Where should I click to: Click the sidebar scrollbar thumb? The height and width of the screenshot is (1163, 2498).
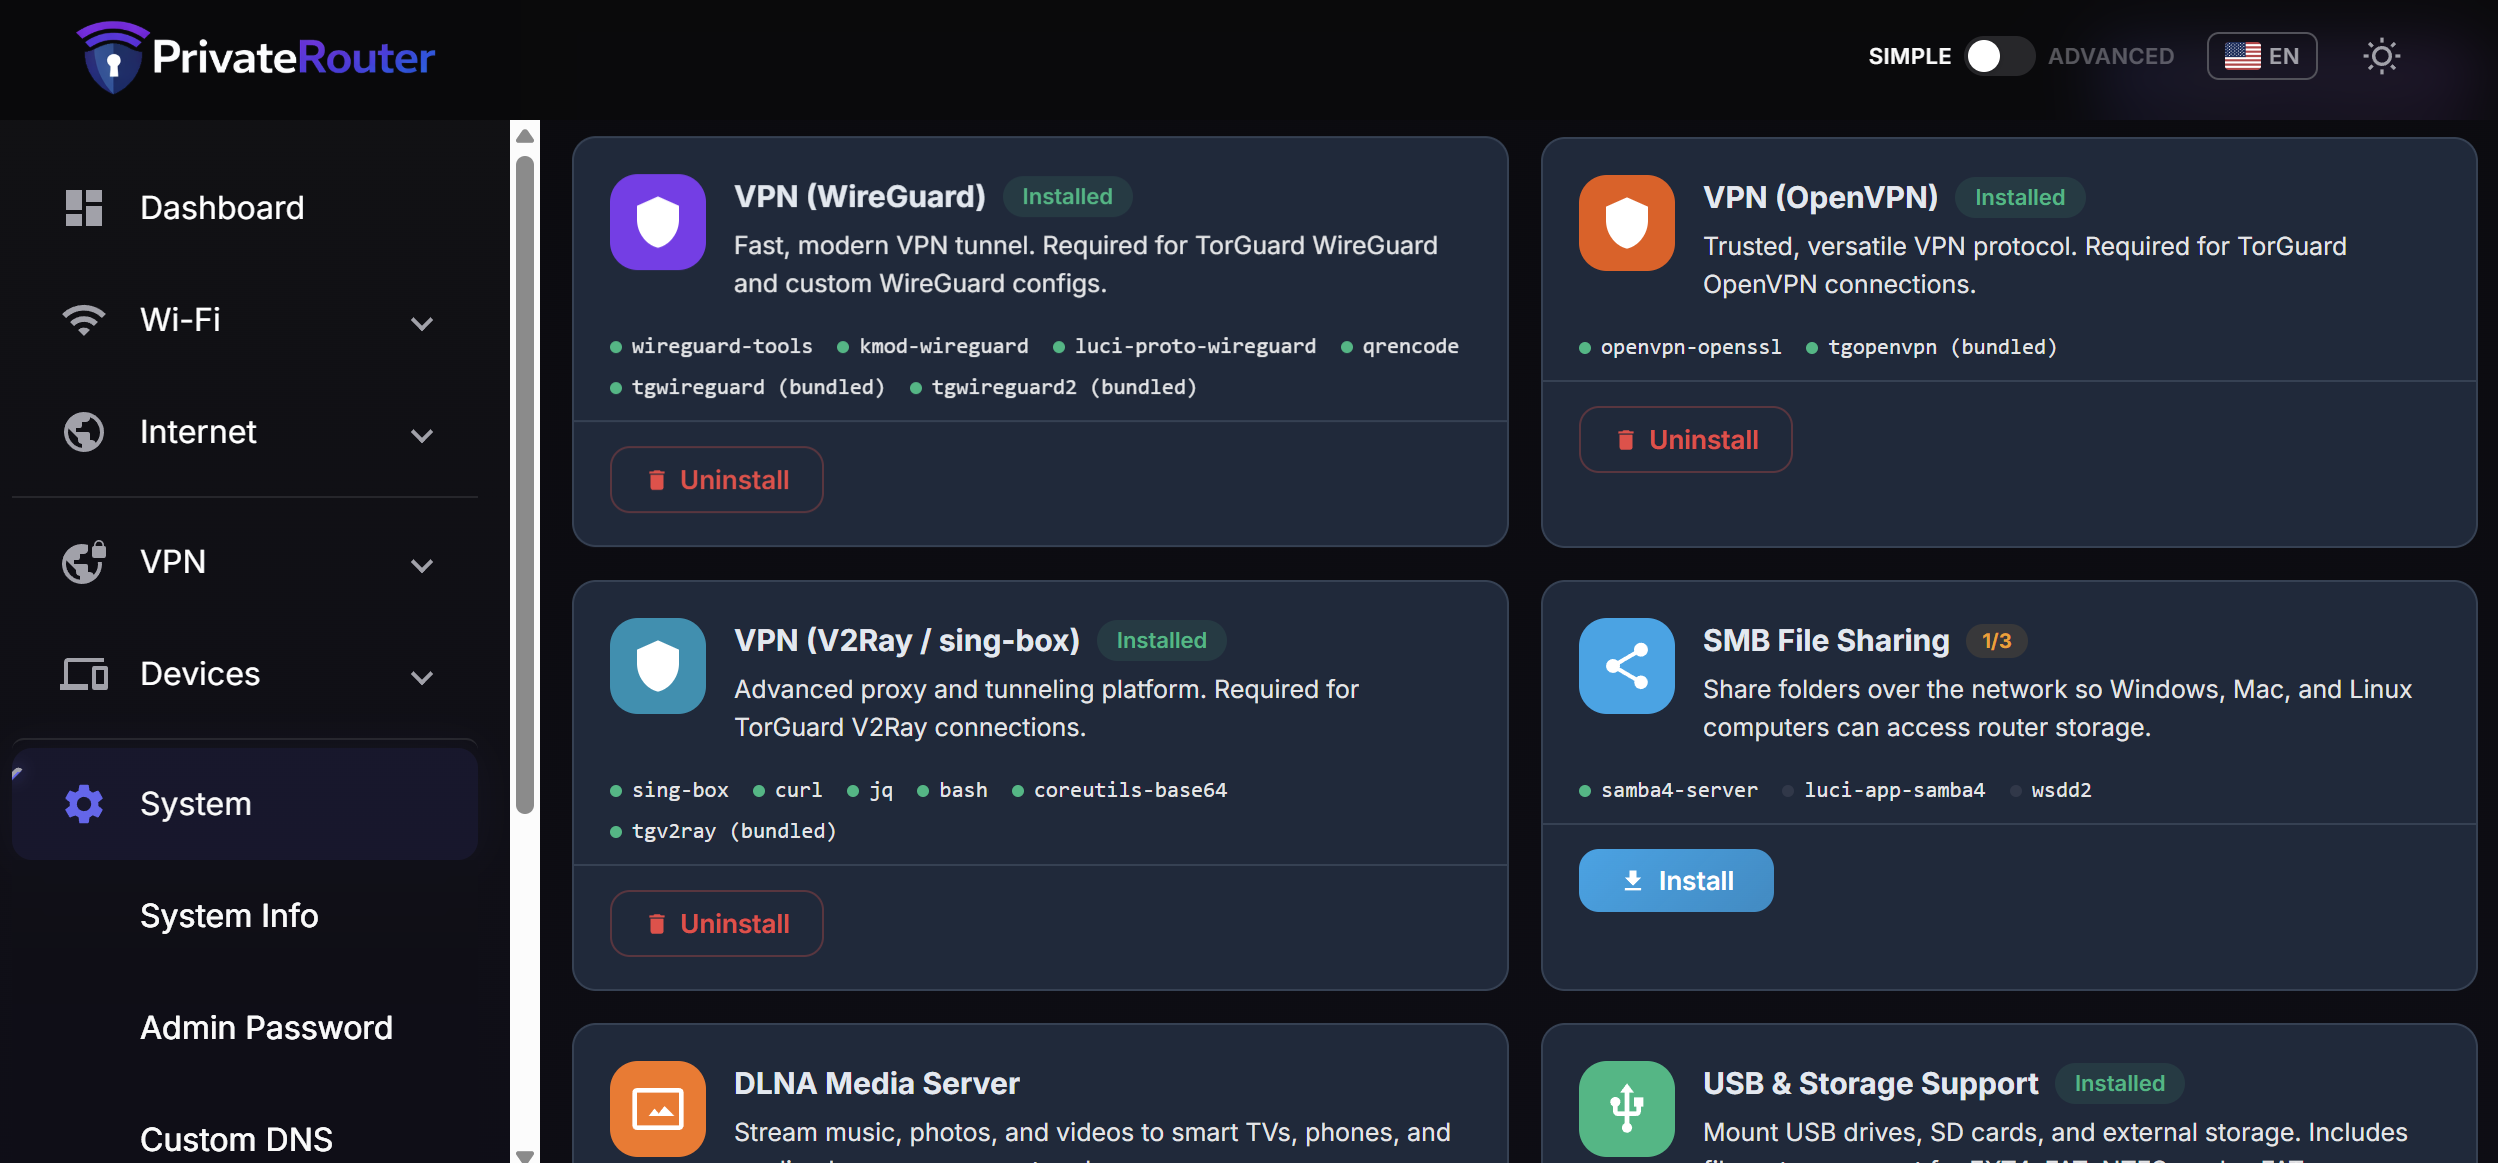[x=525, y=485]
